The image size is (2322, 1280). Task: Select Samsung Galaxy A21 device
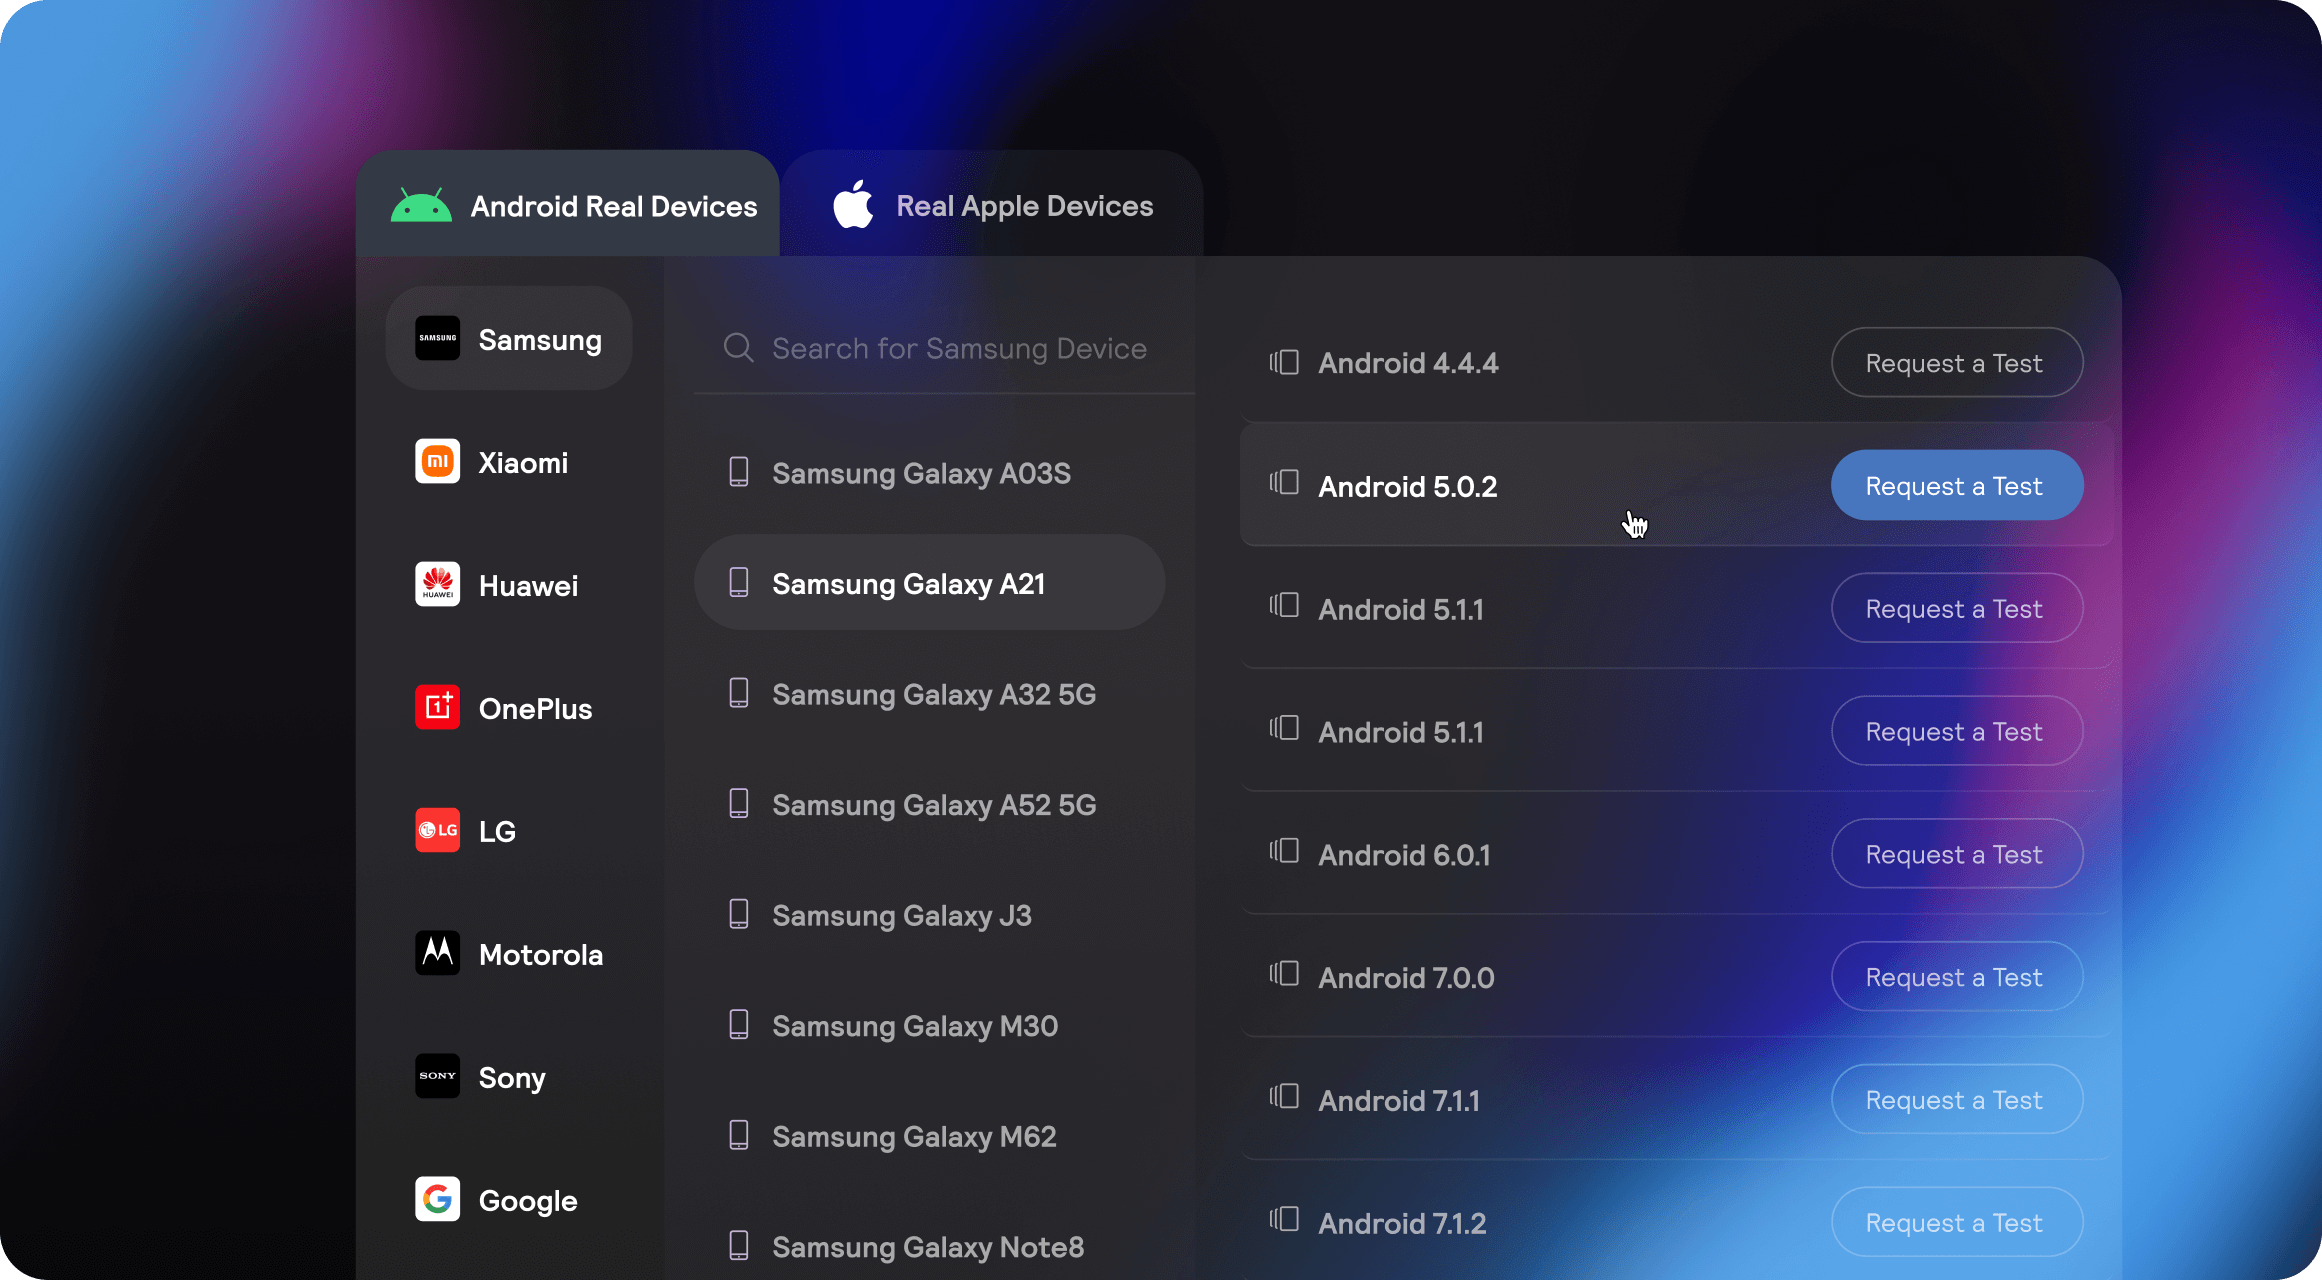929,582
